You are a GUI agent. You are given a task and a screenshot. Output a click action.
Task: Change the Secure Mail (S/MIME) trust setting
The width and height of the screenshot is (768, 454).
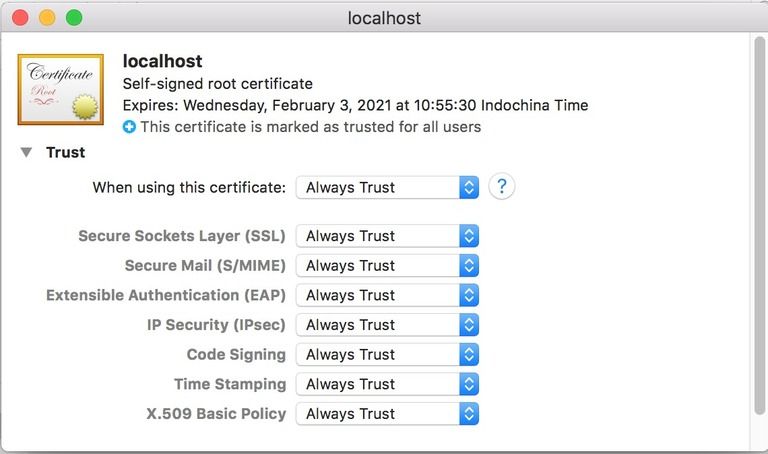[387, 266]
